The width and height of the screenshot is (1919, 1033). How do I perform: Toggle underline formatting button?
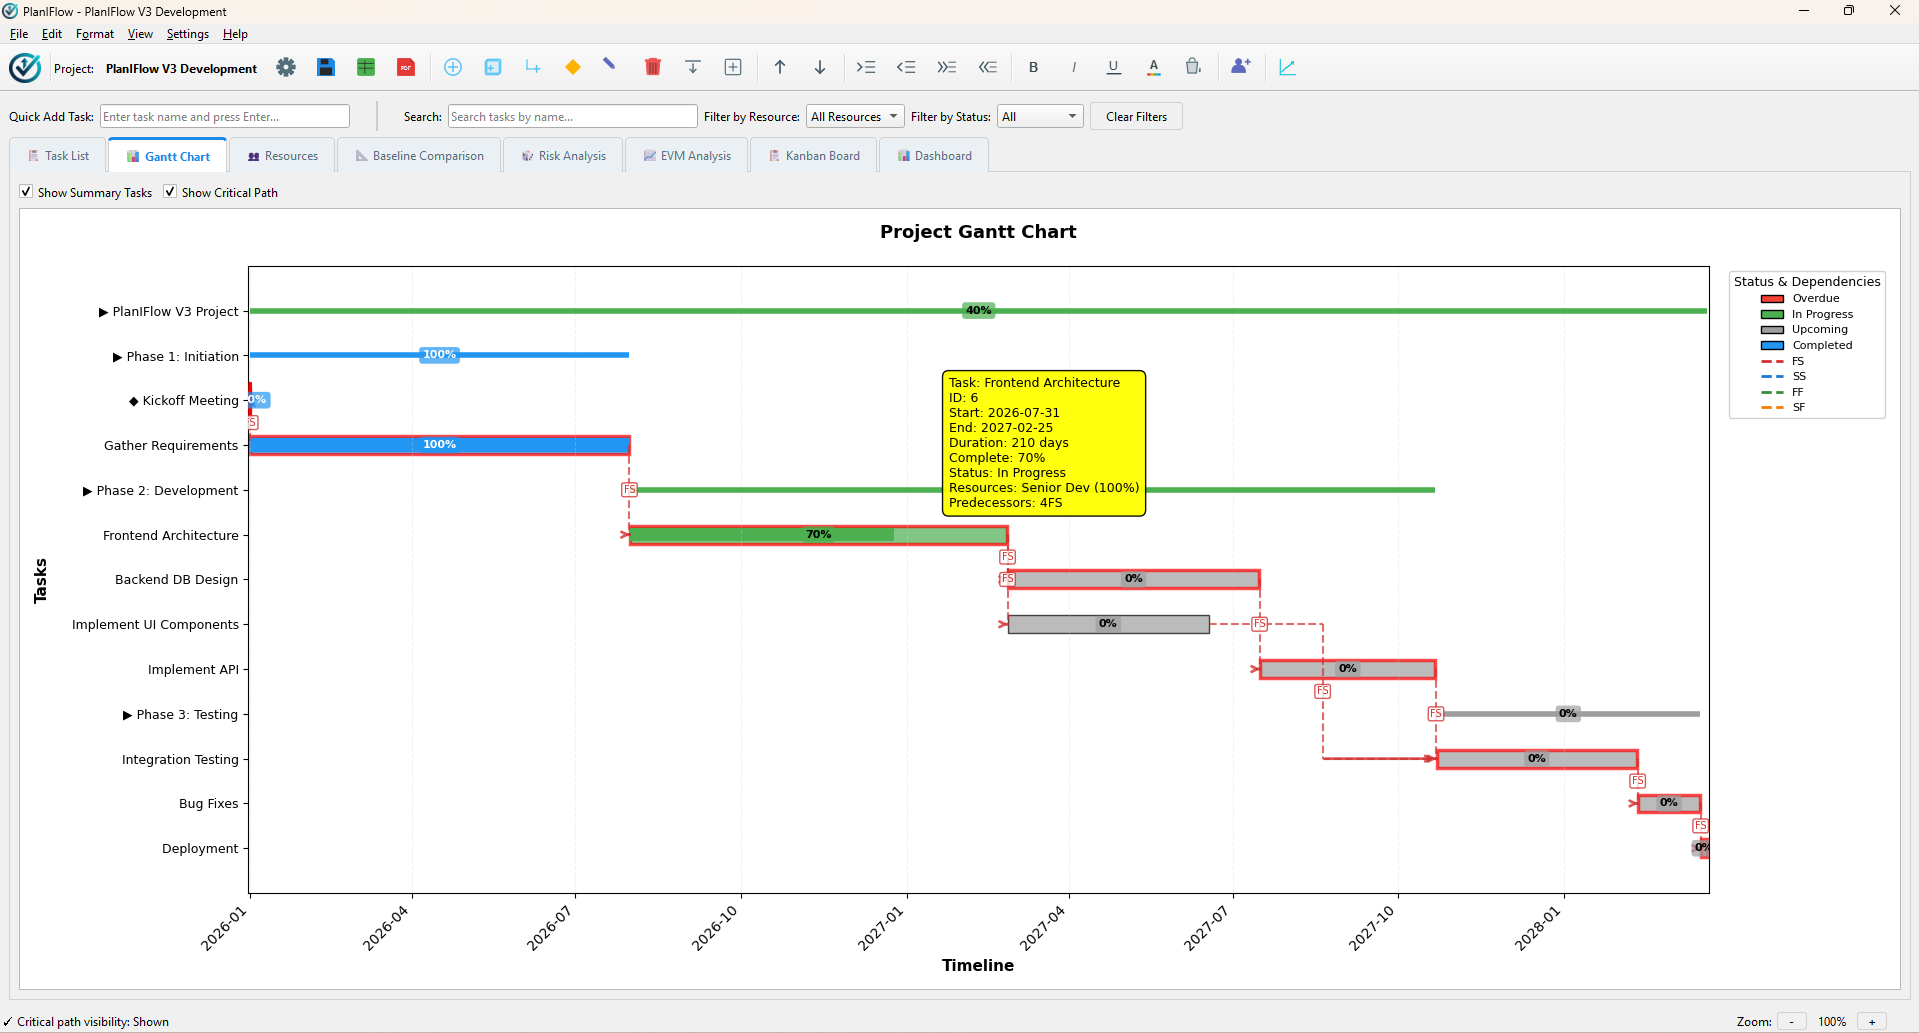pyautogui.click(x=1114, y=67)
